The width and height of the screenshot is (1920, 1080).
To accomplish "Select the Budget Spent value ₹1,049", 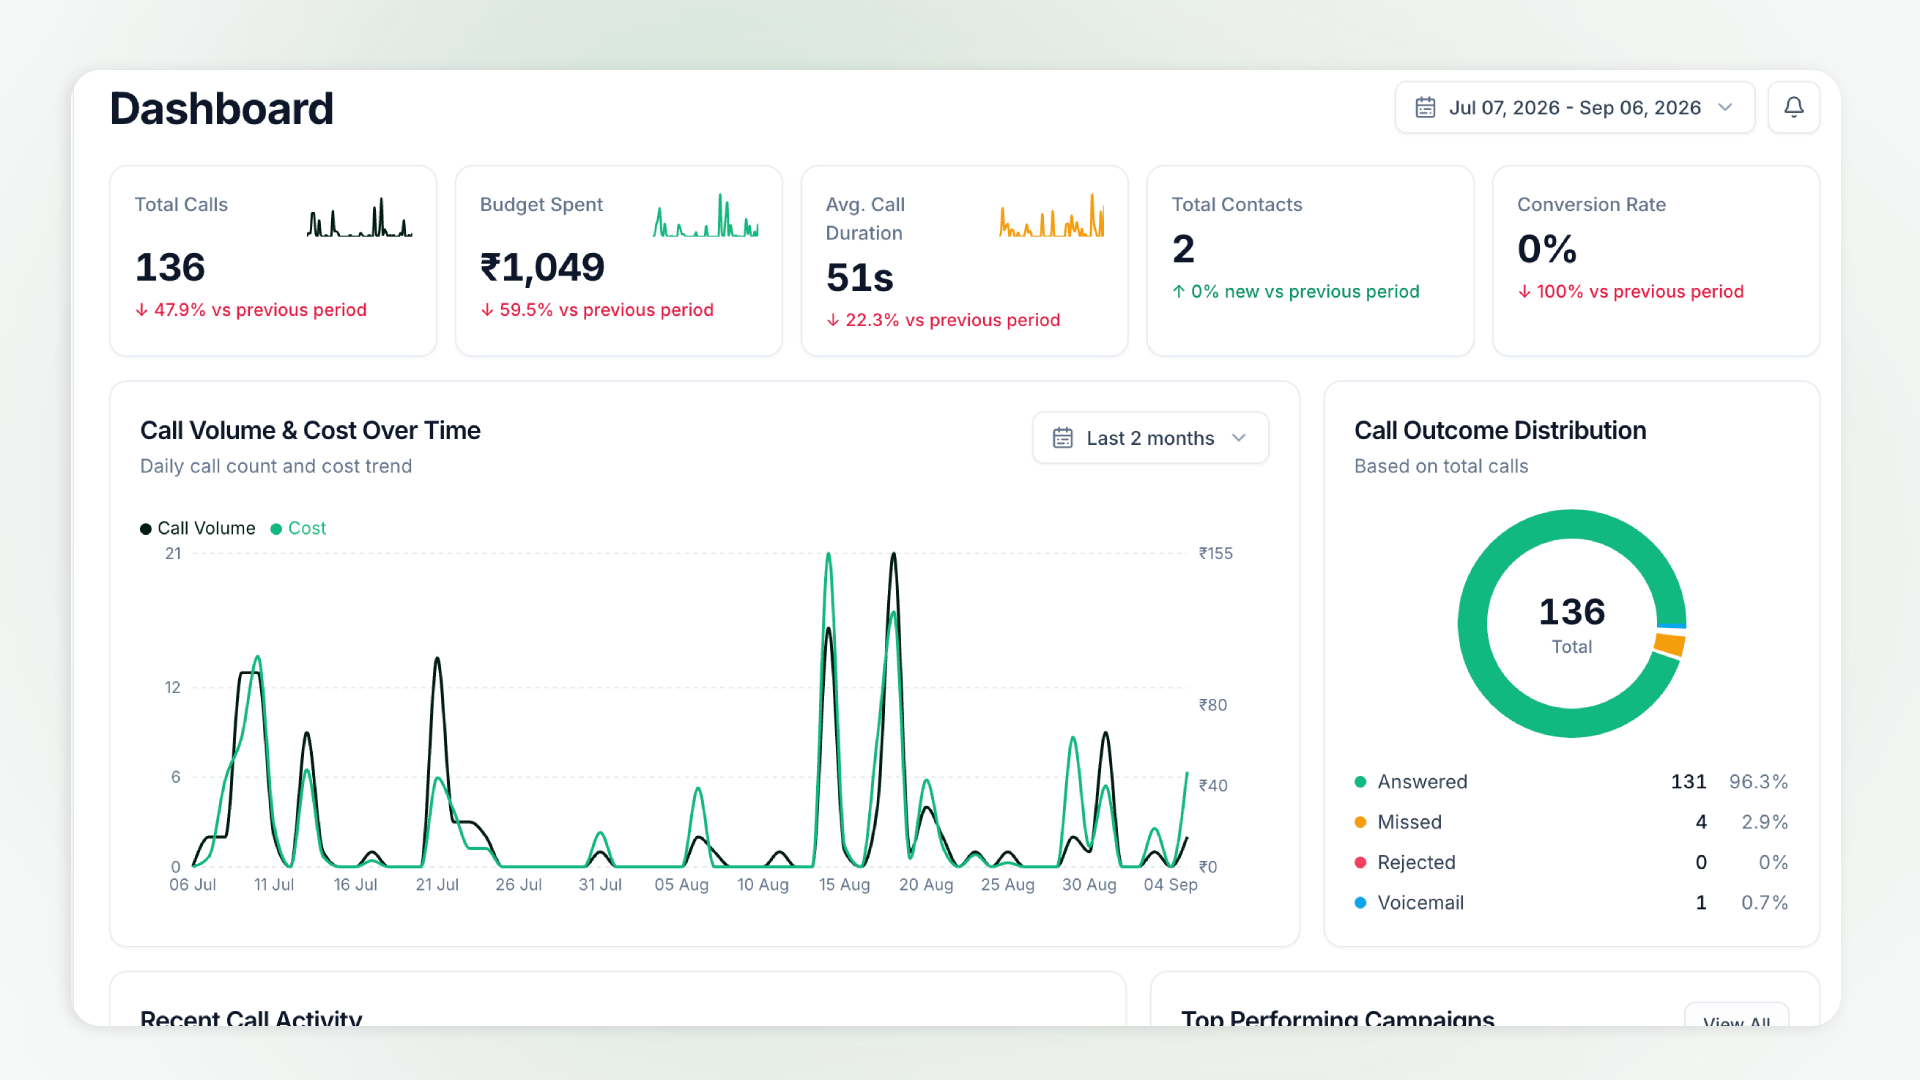I will [x=542, y=267].
